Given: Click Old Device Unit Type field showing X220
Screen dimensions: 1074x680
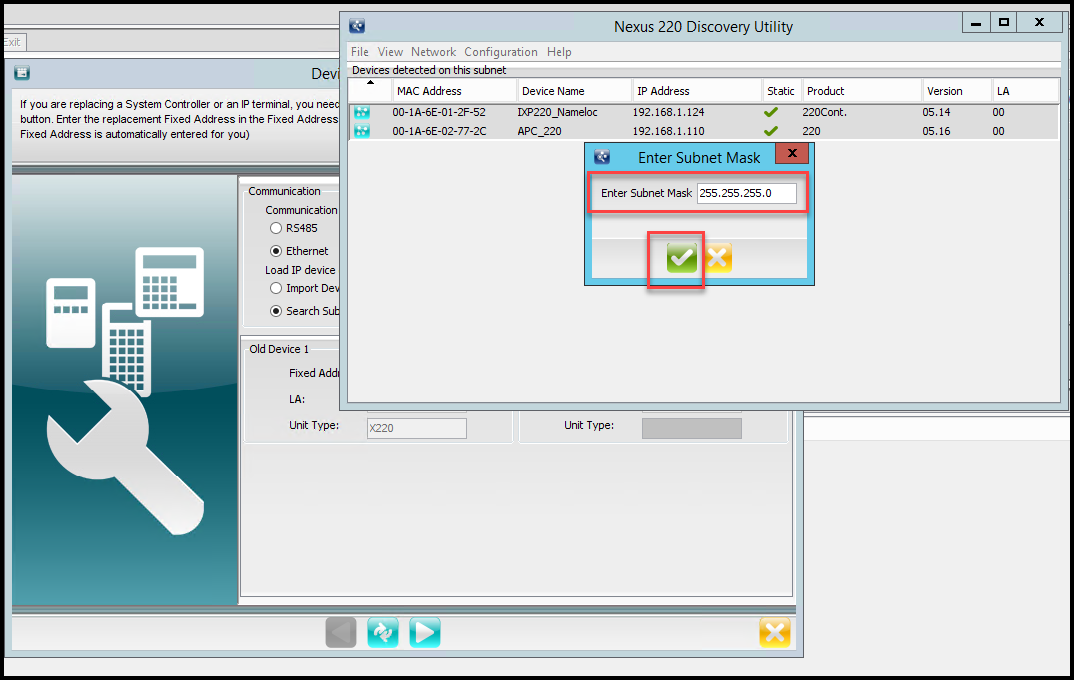Looking at the screenshot, I should tap(416, 428).
